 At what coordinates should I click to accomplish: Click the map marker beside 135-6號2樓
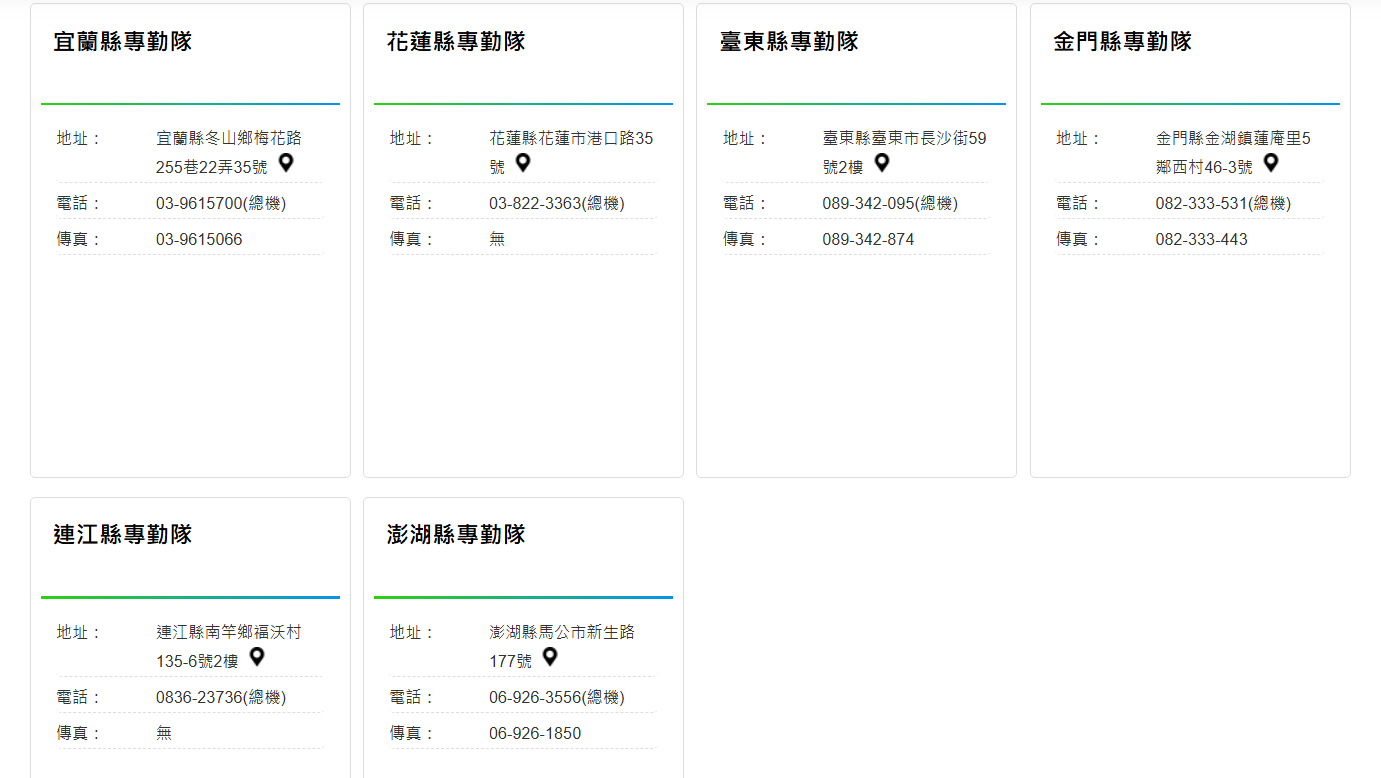257,657
